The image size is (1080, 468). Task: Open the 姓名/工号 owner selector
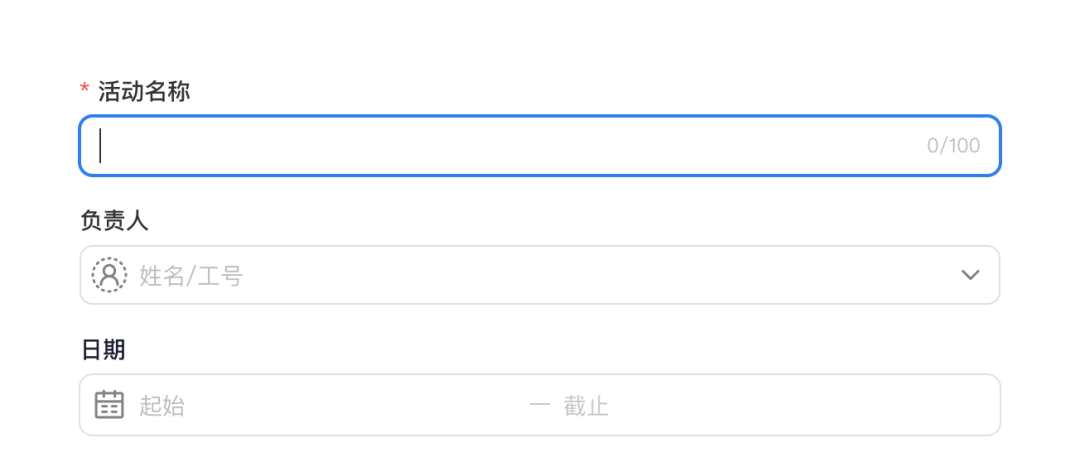pyautogui.click(x=500, y=275)
